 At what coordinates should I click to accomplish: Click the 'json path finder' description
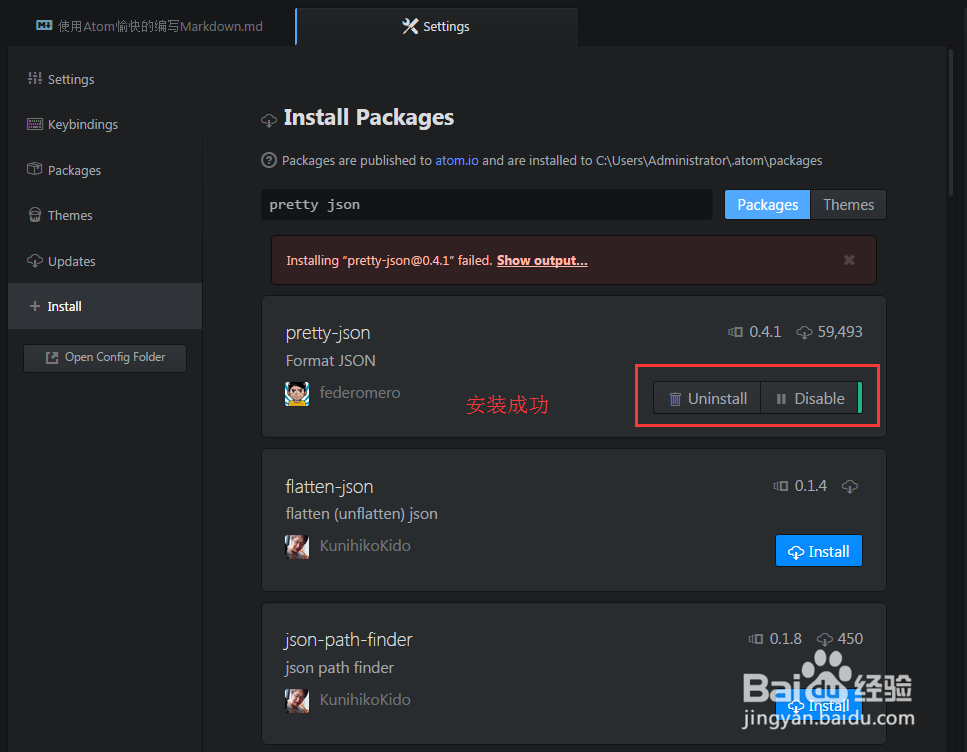click(339, 668)
